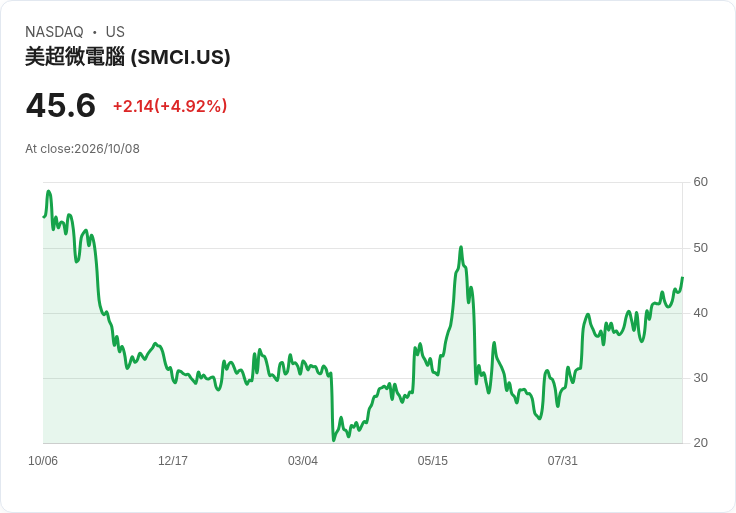The width and height of the screenshot is (736, 513).
Task: Click the stock name 美超微電腦 (SMCI.US)
Action: point(128,57)
